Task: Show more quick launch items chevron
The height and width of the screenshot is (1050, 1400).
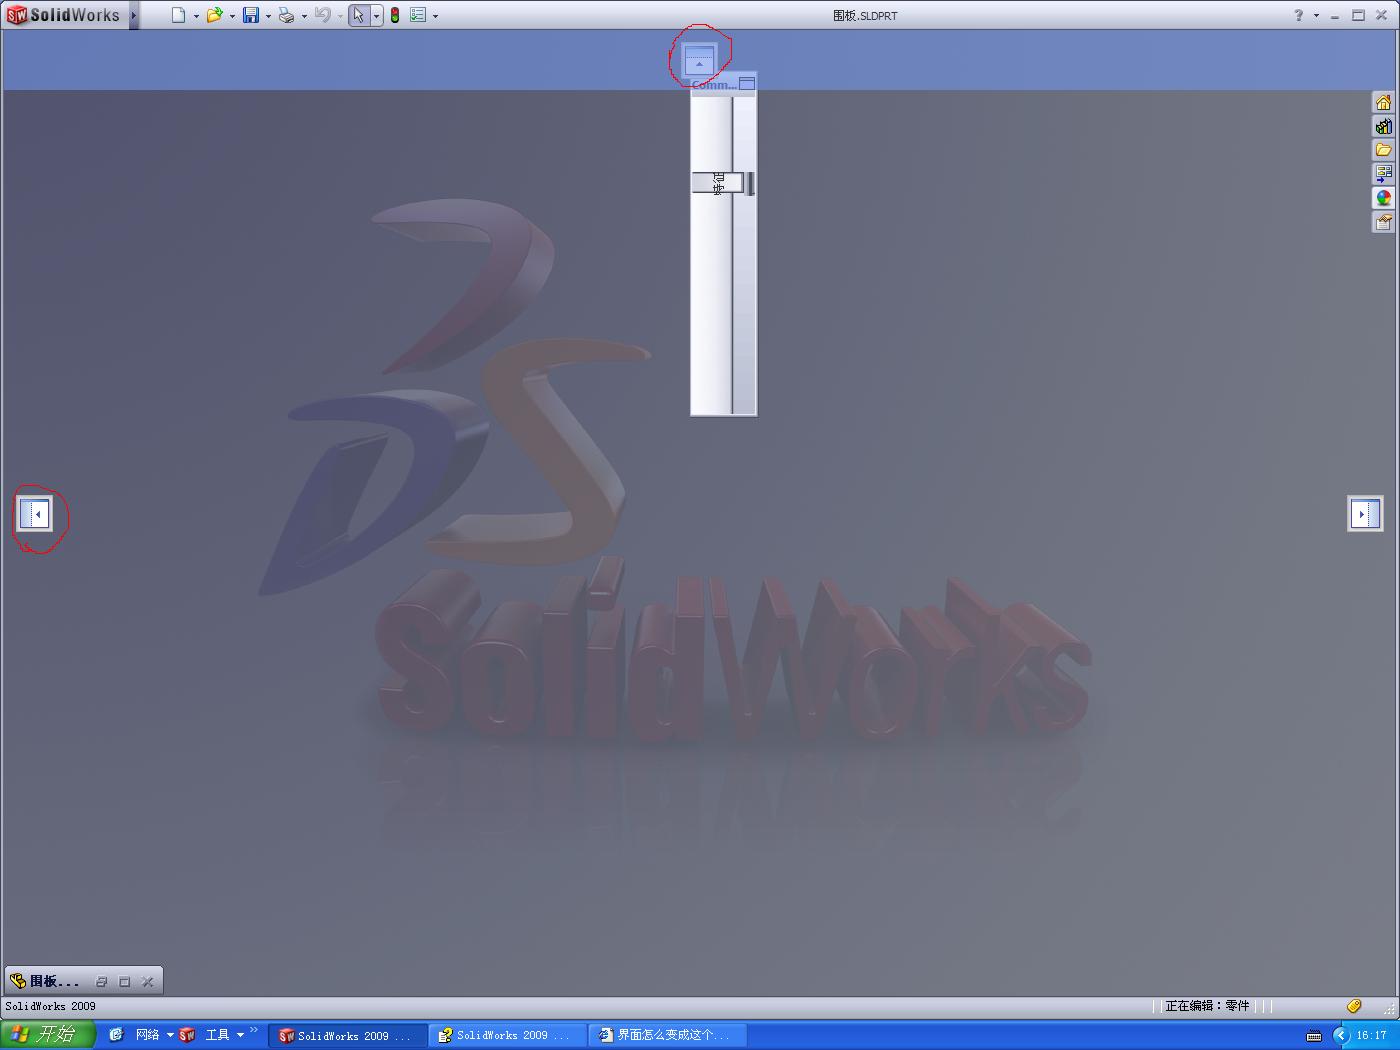Action: 254,1030
